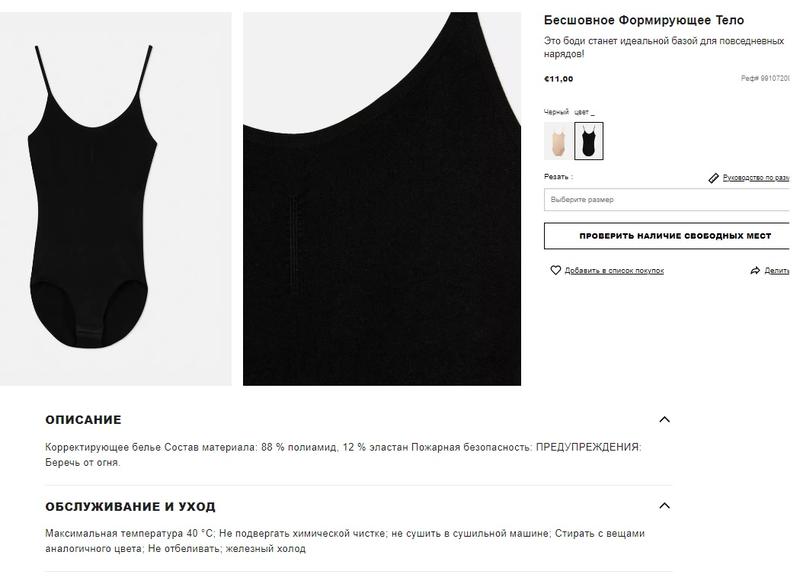
Task: Open the close-up neckline product image
Action: click(382, 199)
